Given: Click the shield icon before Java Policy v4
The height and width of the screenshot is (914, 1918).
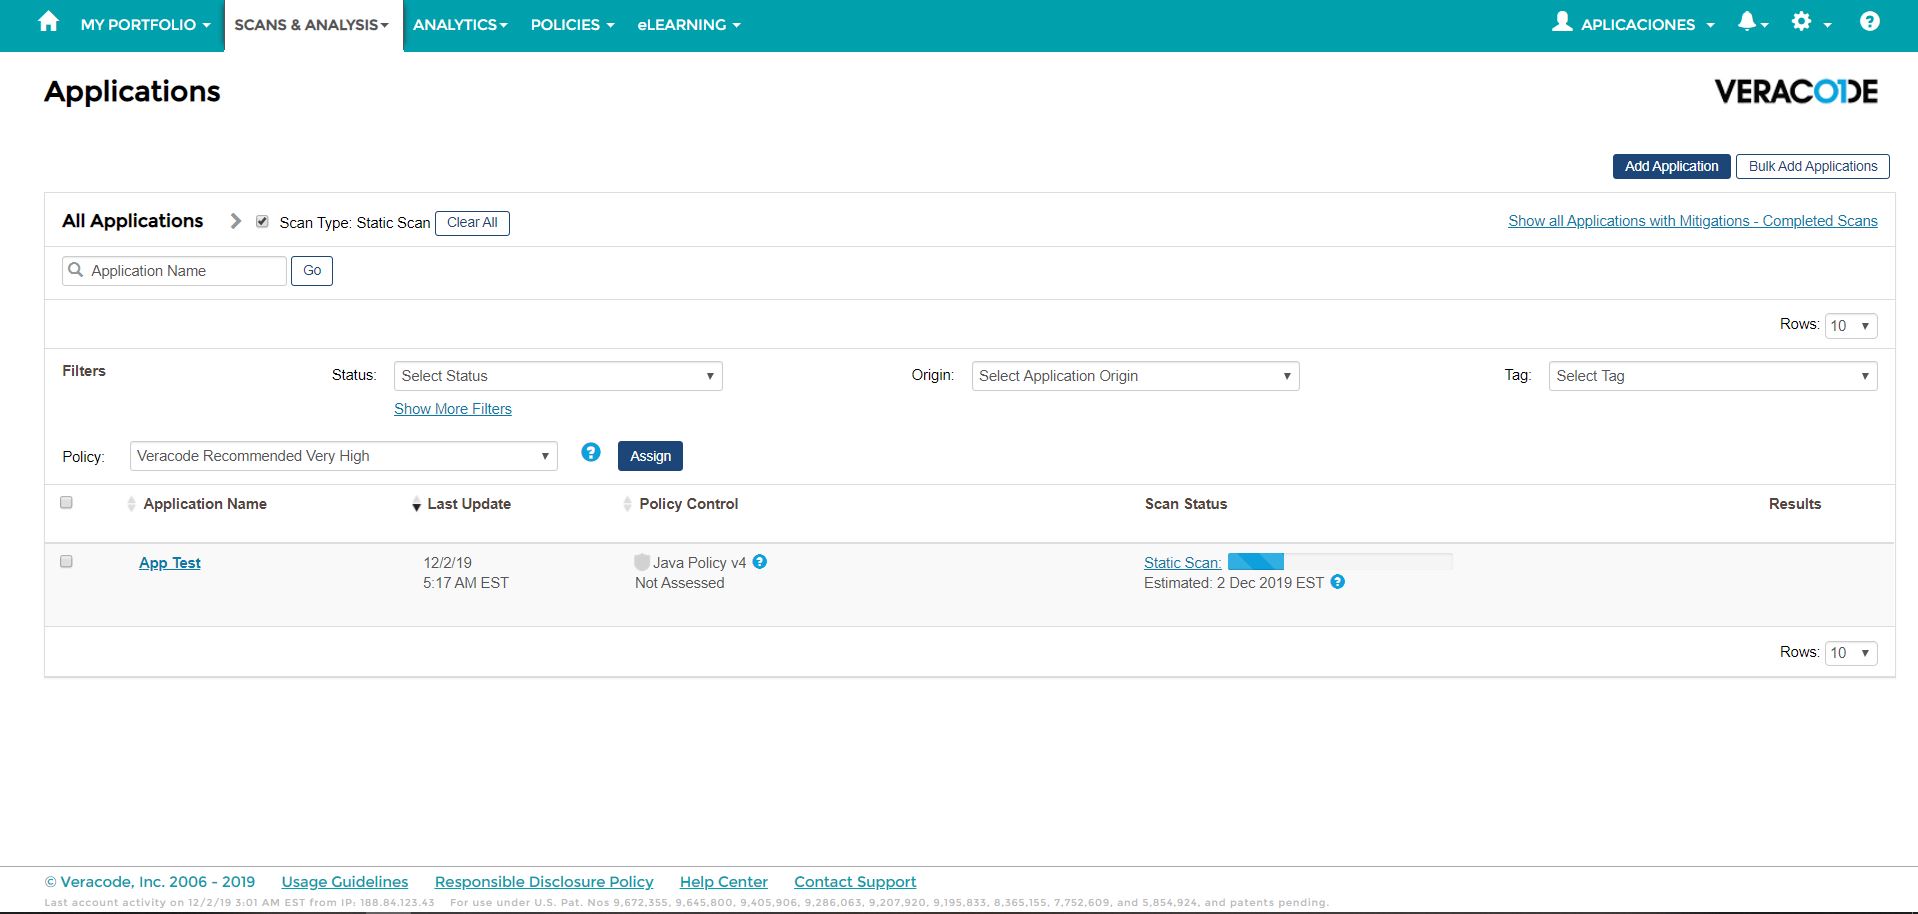Looking at the screenshot, I should (x=642, y=563).
